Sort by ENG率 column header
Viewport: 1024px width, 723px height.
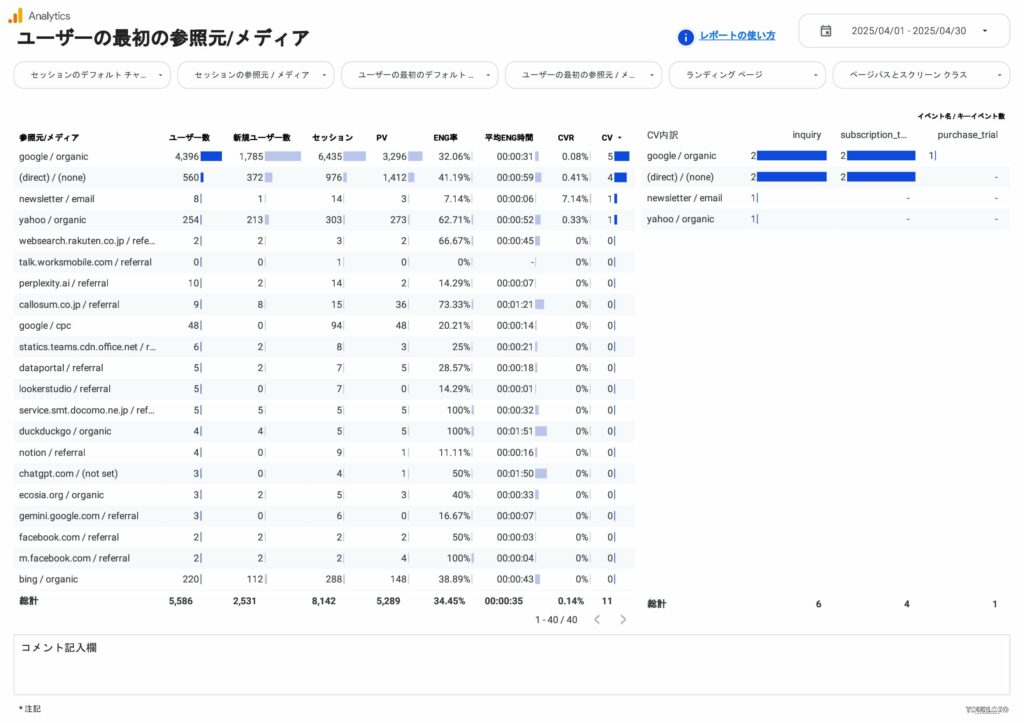(x=445, y=138)
